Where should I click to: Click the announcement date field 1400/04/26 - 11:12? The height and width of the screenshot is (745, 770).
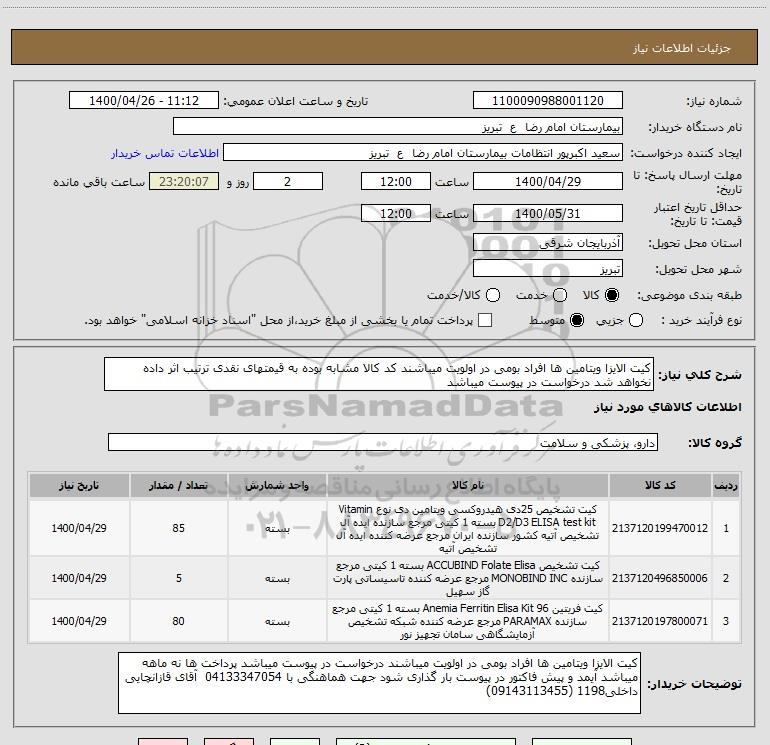pos(144,101)
